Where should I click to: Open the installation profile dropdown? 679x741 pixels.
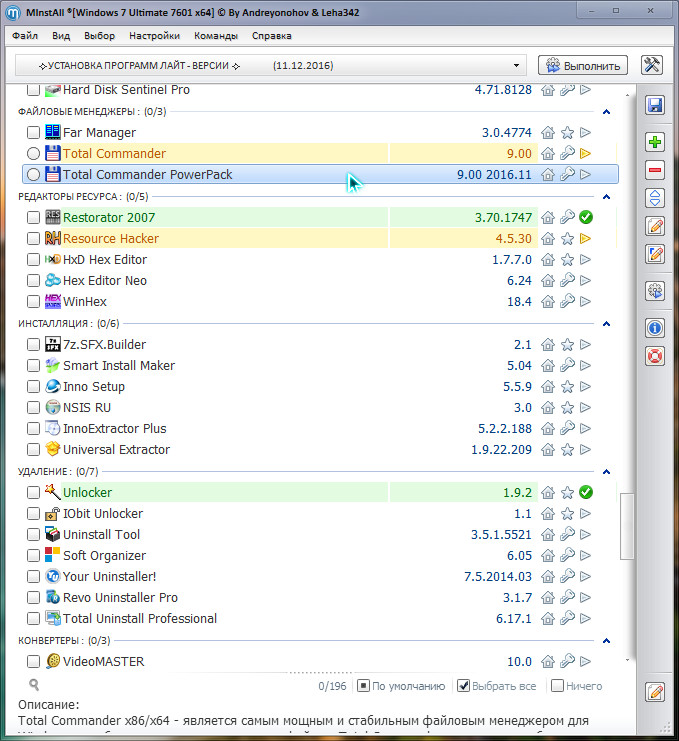tap(270, 66)
